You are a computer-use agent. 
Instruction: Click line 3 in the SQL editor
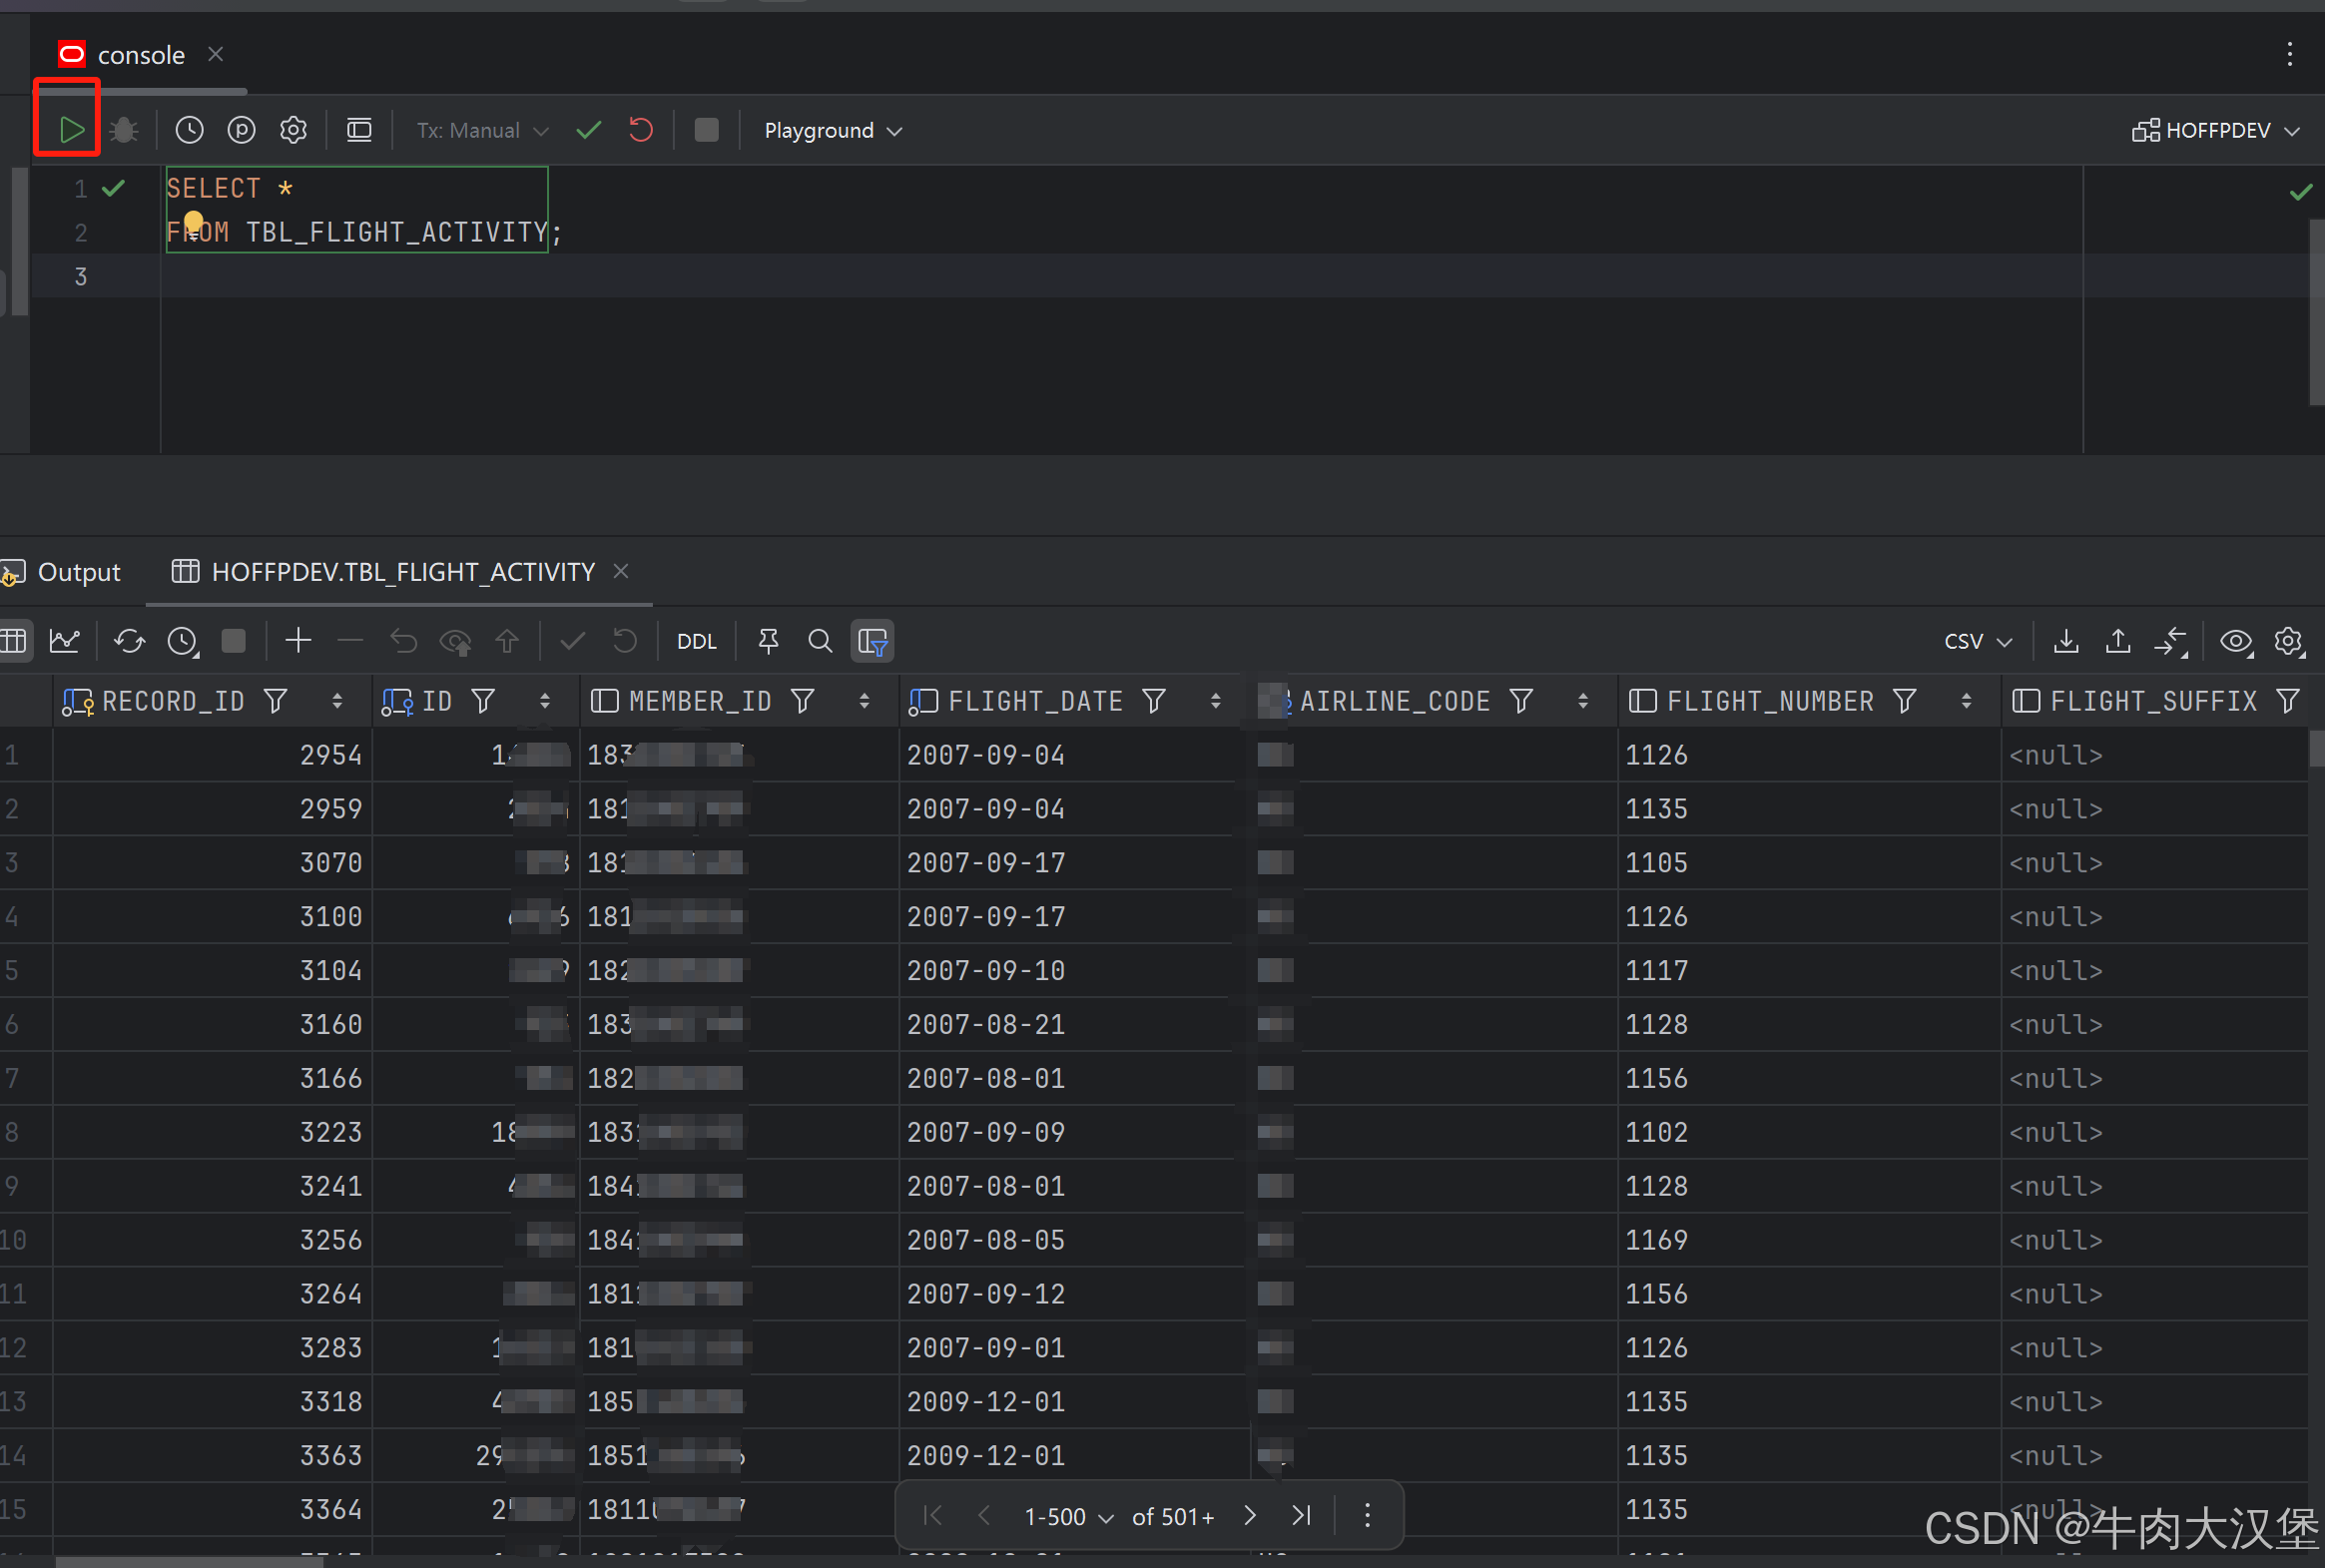click(x=1120, y=276)
